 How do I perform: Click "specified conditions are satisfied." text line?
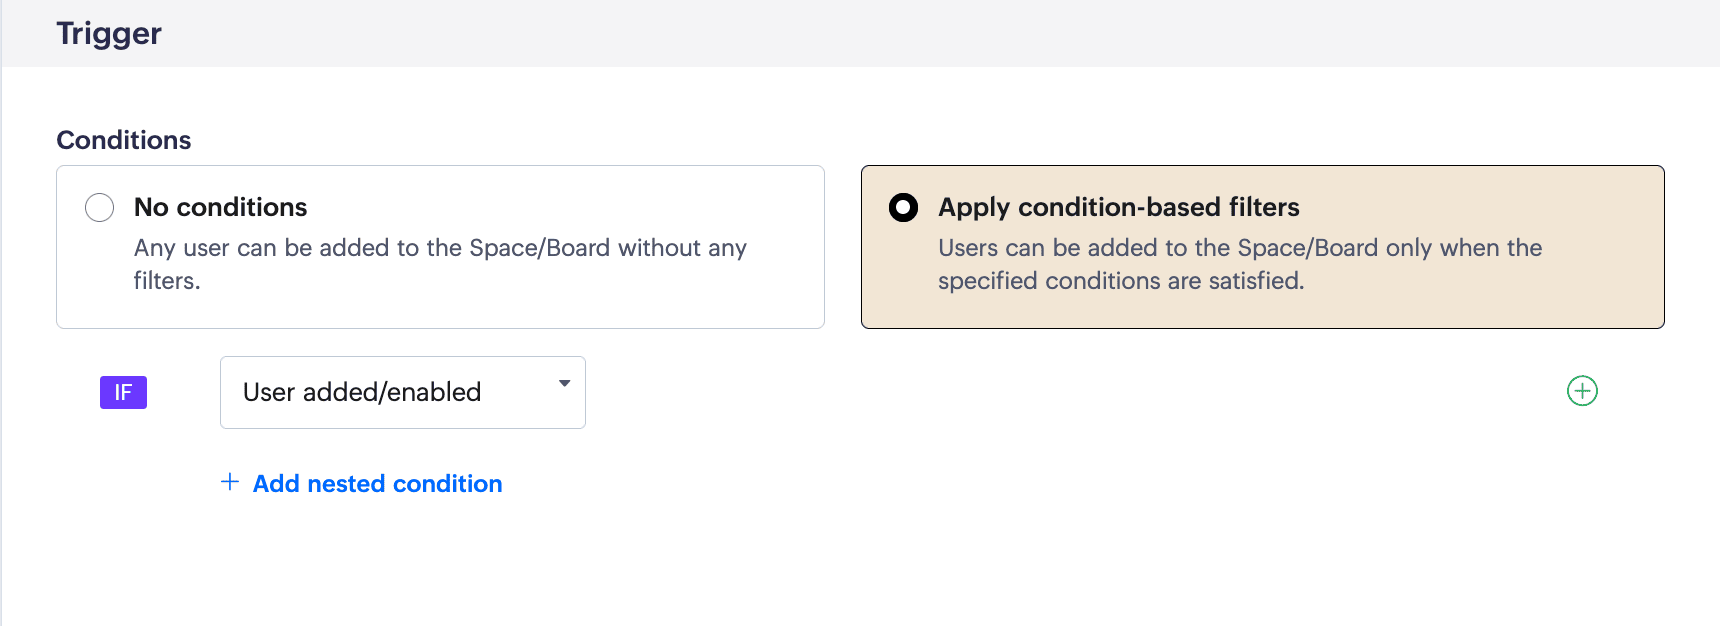[1121, 281]
